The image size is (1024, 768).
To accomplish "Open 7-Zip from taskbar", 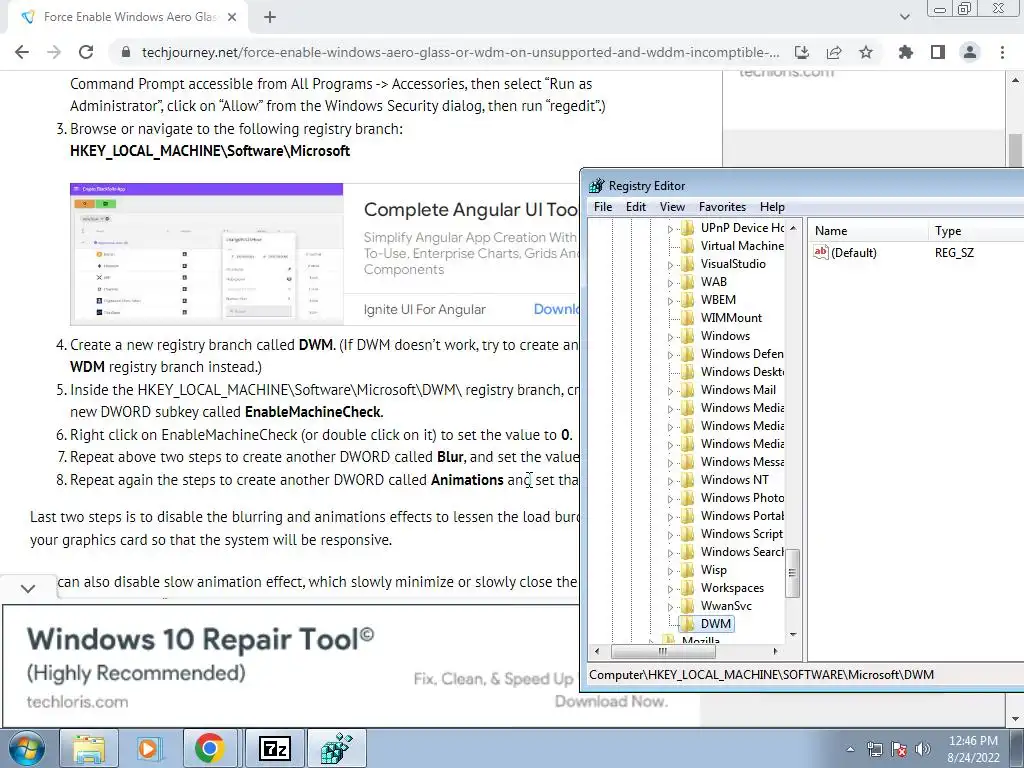I will tap(274, 748).
